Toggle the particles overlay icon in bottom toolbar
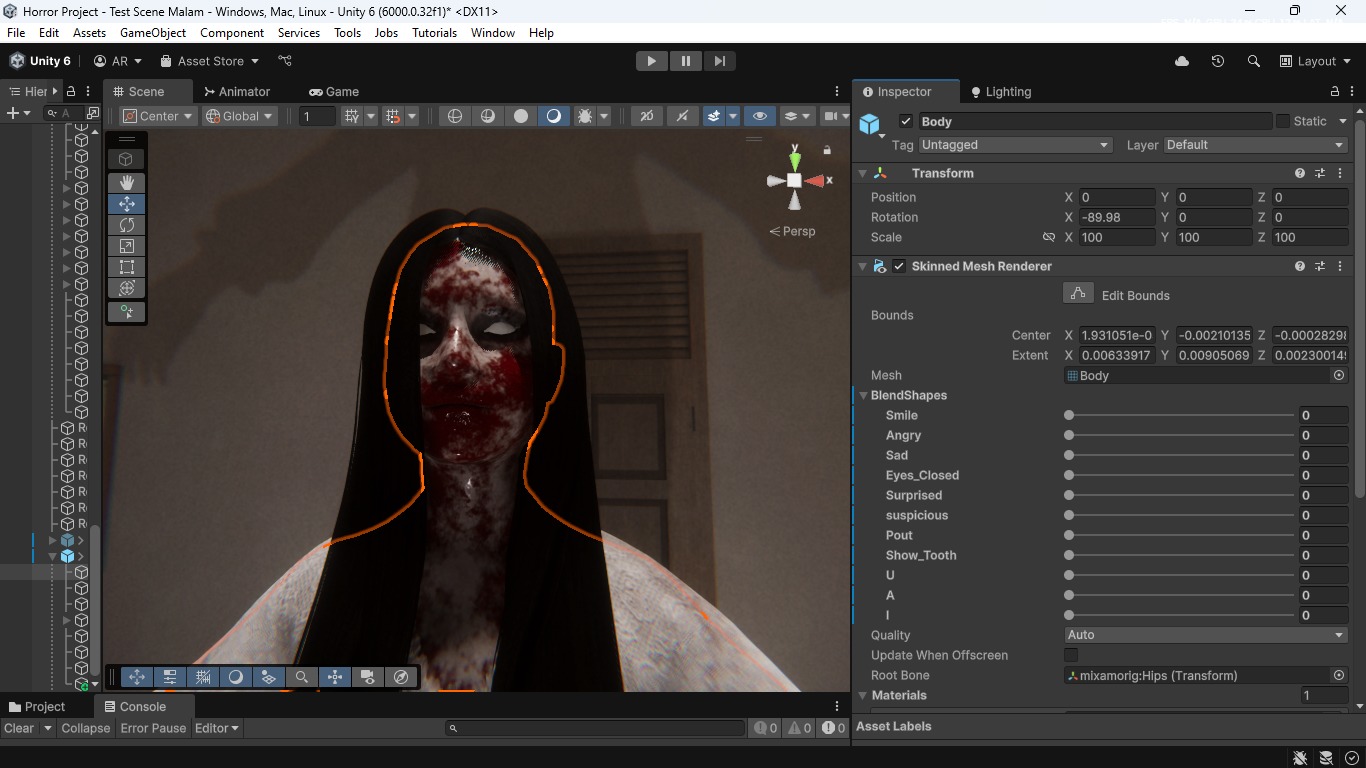The width and height of the screenshot is (1366, 768). [268, 677]
